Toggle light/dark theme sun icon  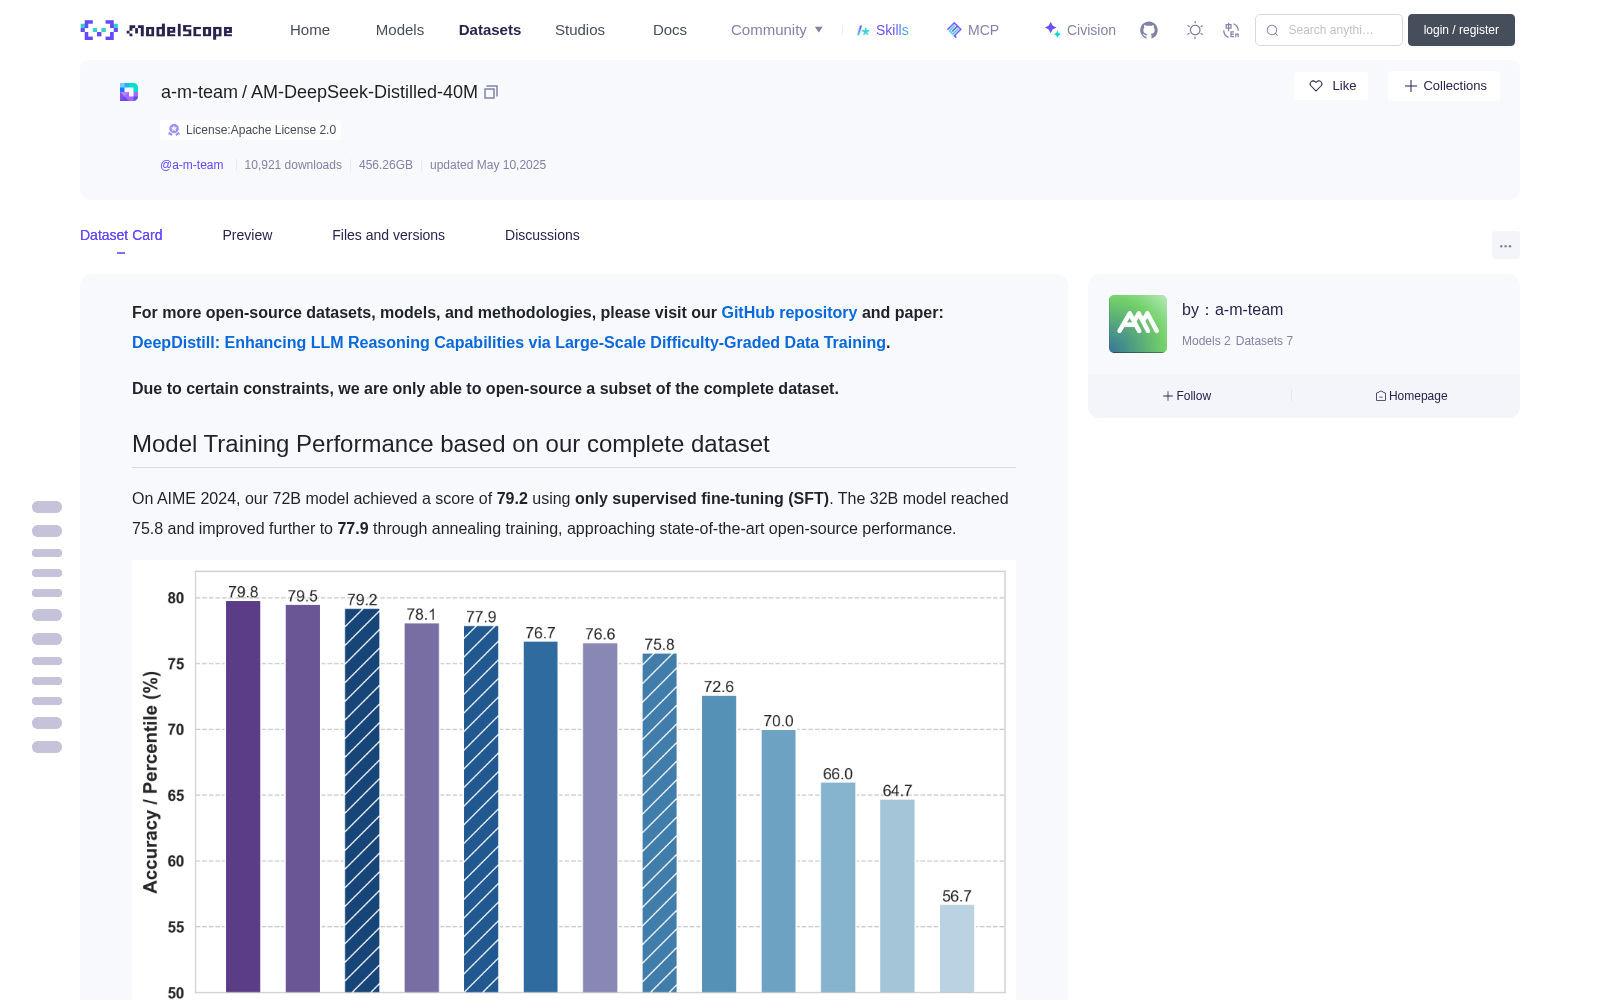tap(1194, 30)
